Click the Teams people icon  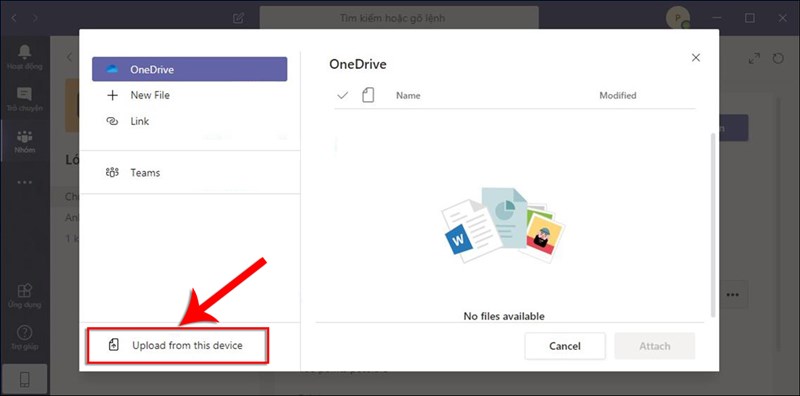(112, 172)
